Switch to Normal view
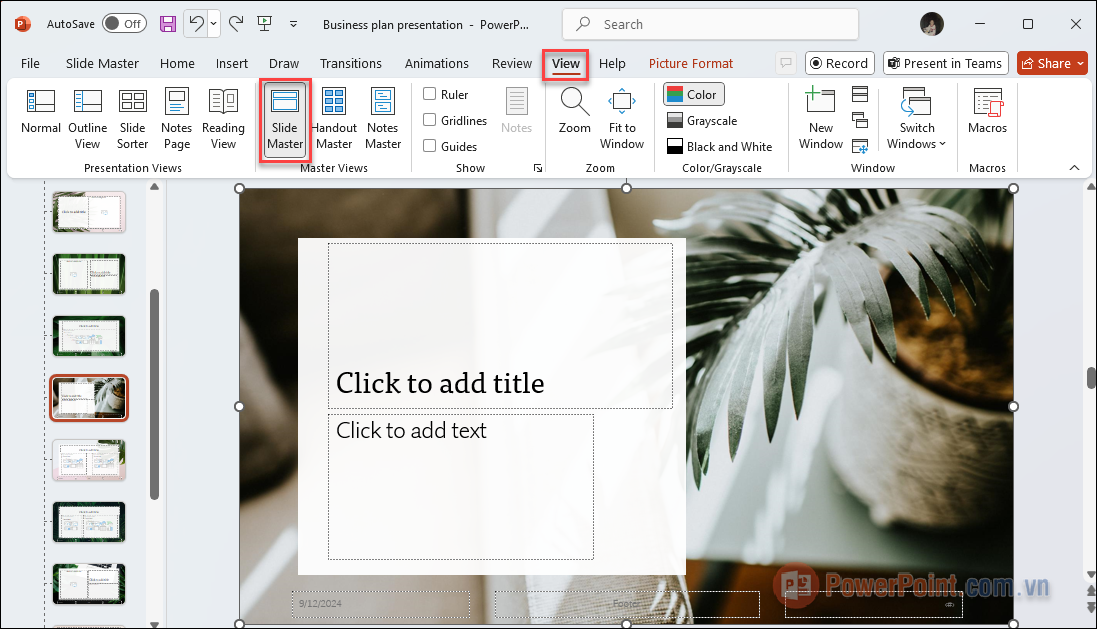Screen dimensions: 1097x629 (41, 119)
